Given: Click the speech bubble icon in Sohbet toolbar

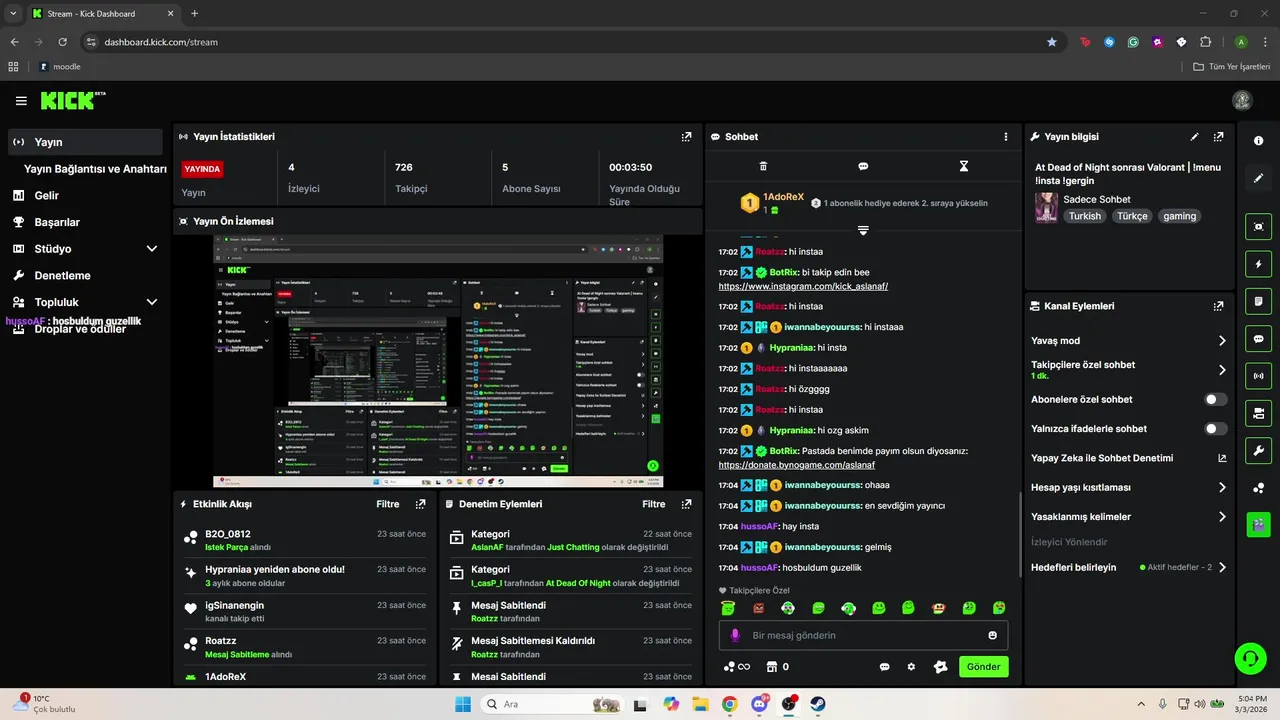Looking at the screenshot, I should point(863,166).
